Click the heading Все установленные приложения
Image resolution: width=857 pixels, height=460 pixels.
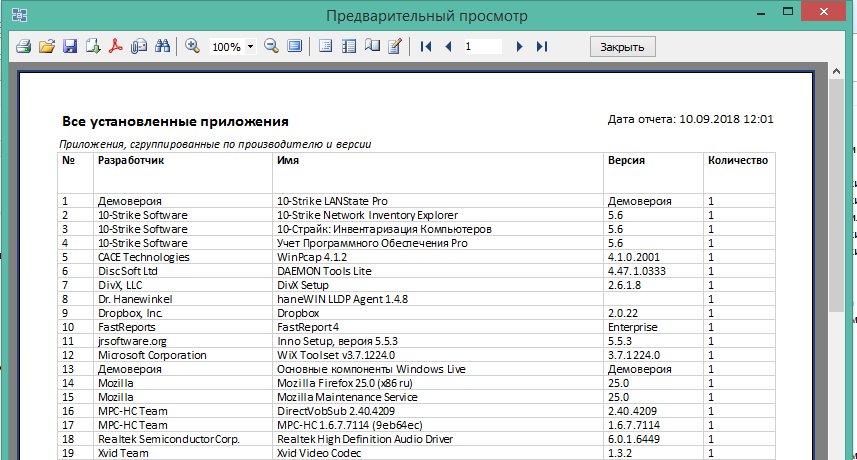tap(175, 121)
